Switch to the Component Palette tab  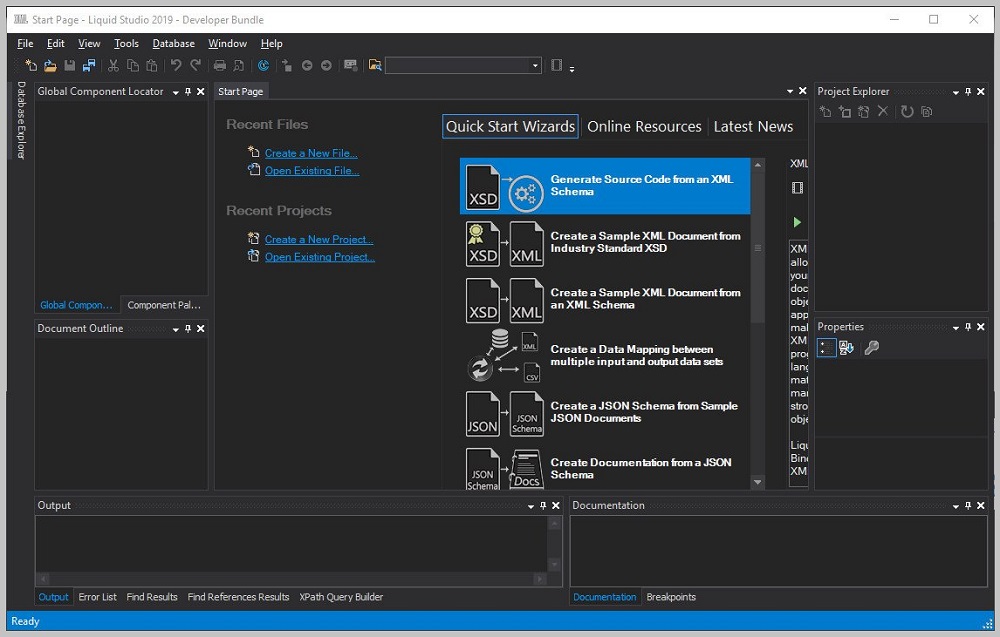(x=164, y=305)
